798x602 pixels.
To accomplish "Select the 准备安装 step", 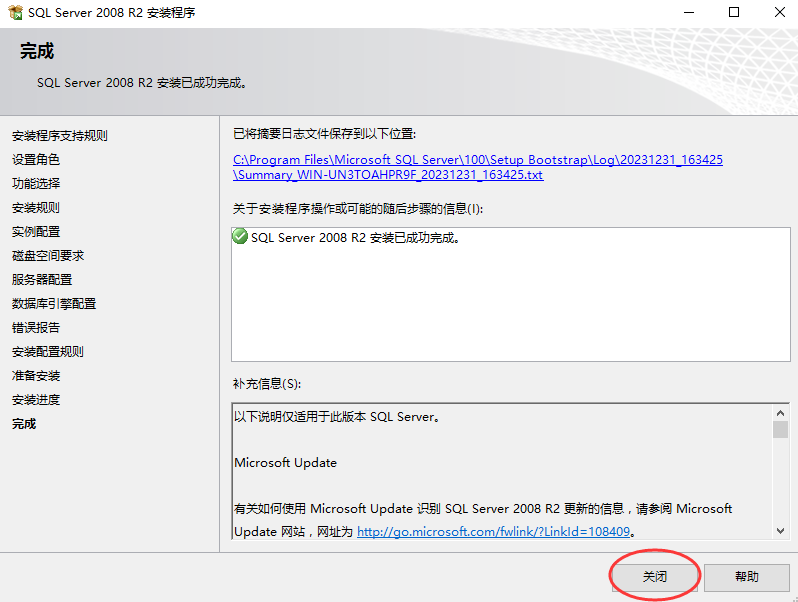I will tap(36, 376).
